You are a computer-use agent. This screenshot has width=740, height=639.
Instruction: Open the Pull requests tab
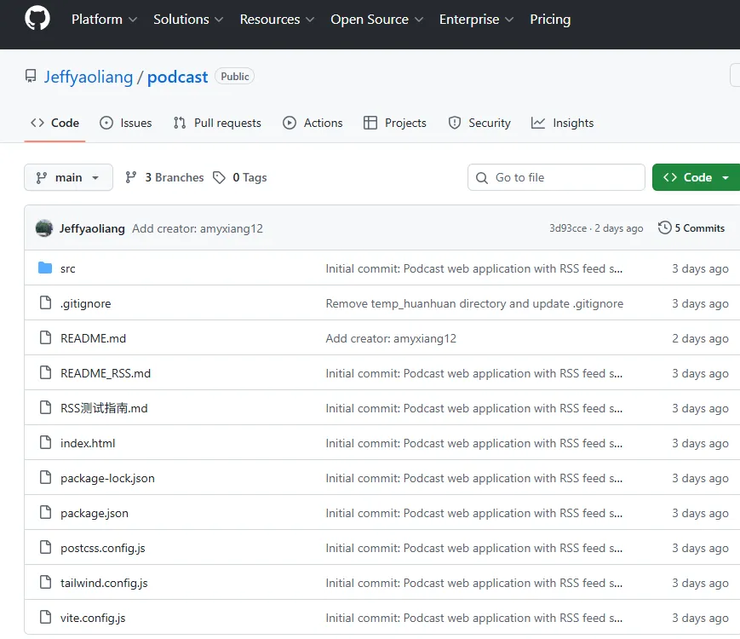[217, 123]
